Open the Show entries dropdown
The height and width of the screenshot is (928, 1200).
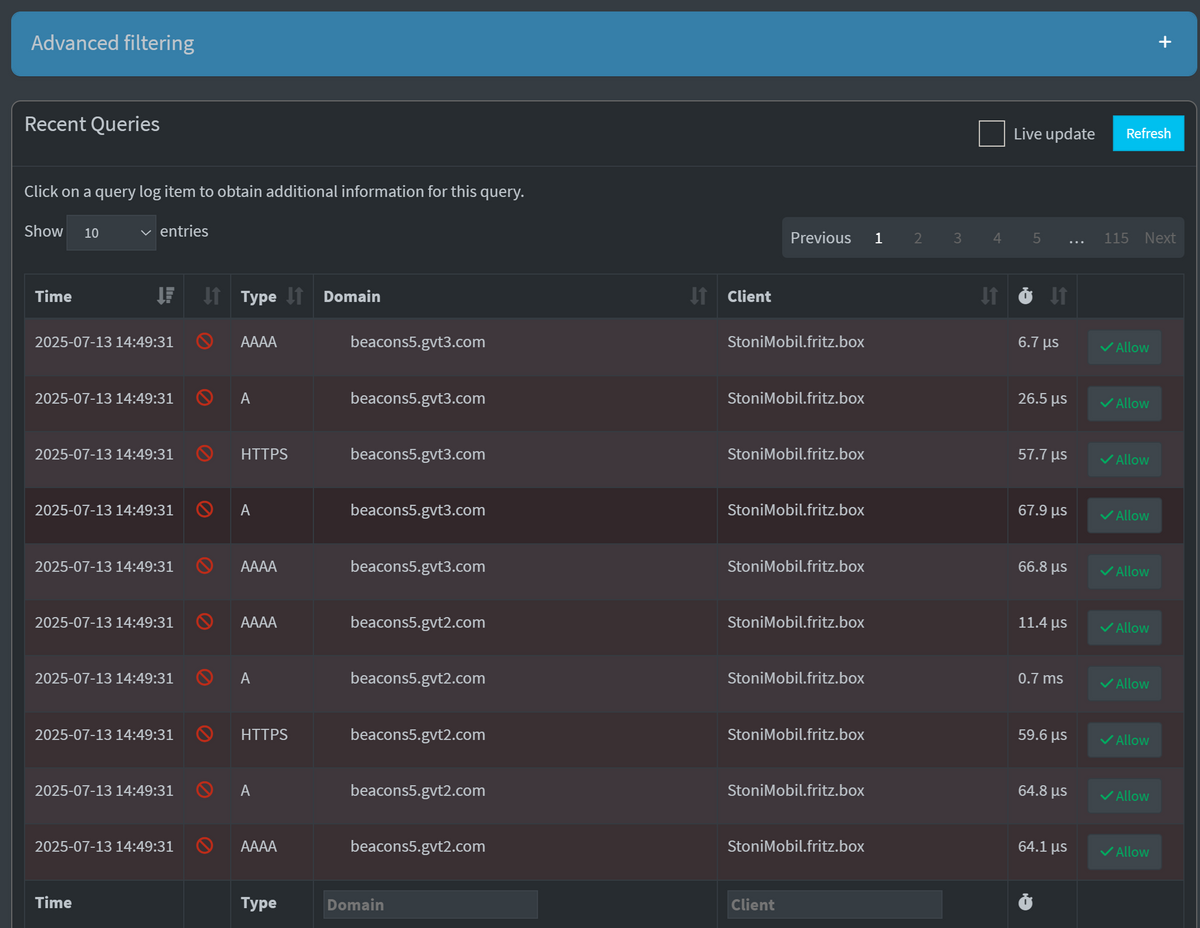[x=111, y=232]
